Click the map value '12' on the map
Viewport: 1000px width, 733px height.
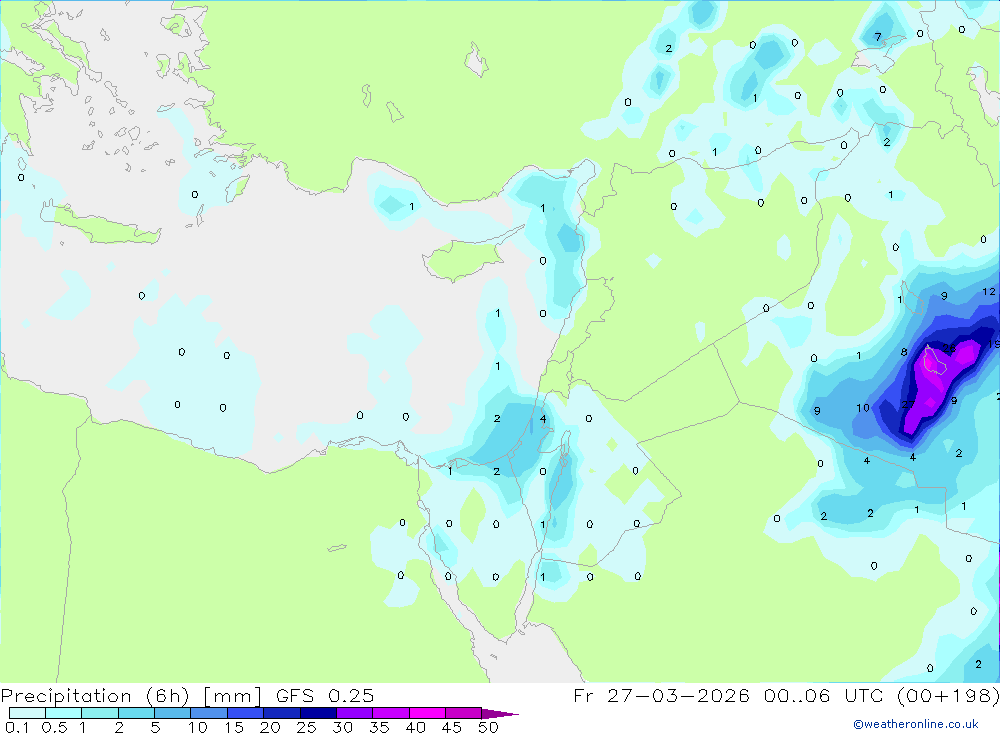tap(989, 292)
